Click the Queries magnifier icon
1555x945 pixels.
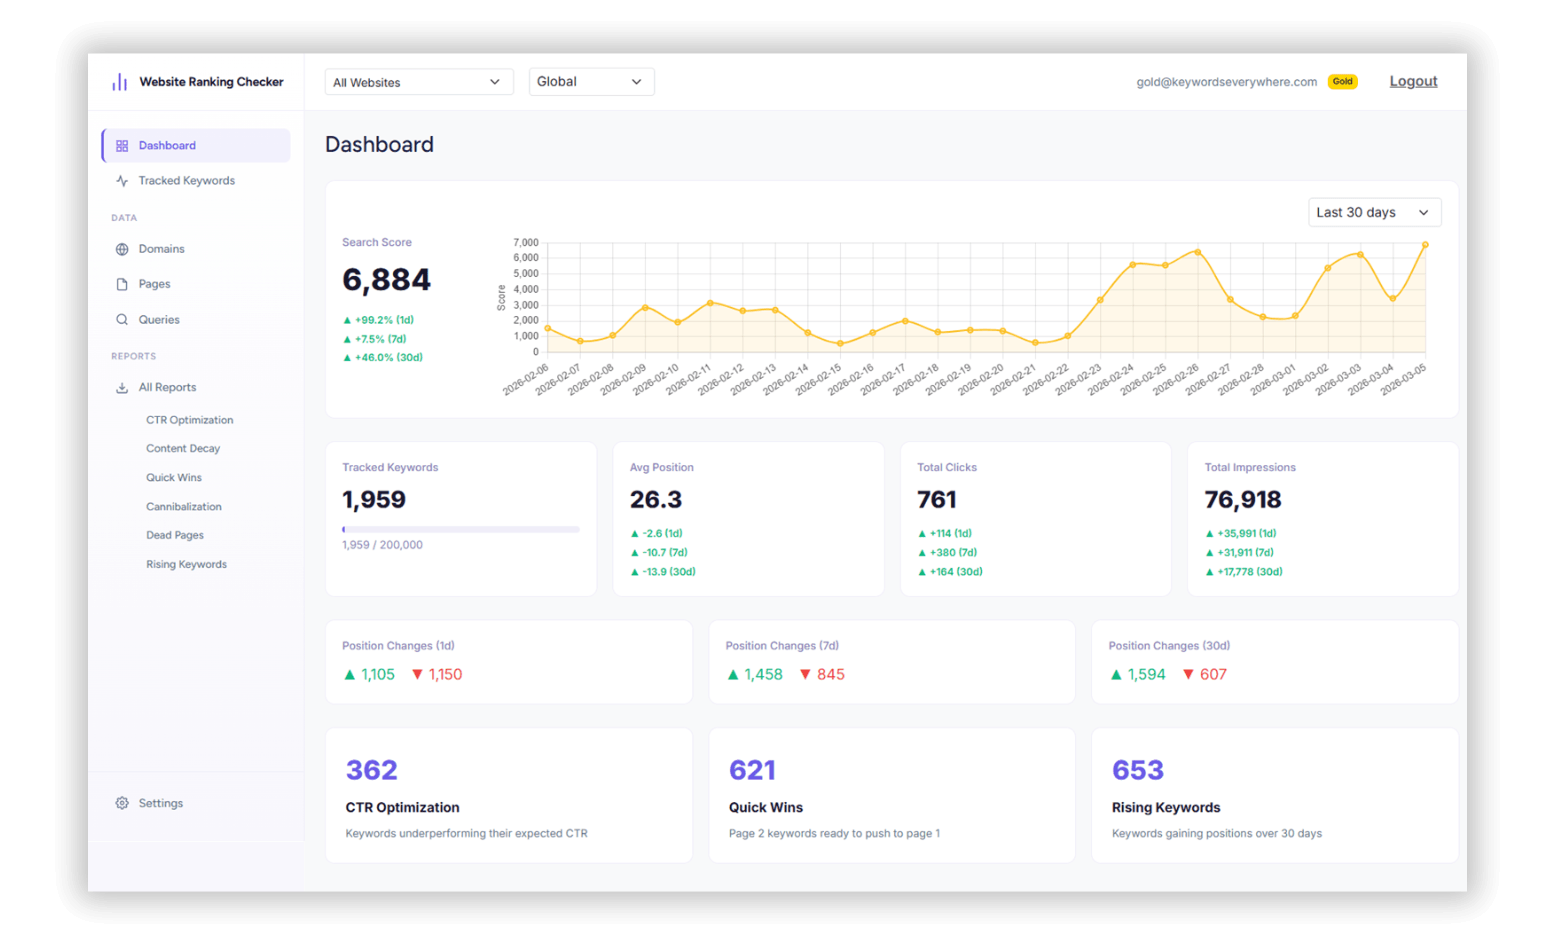121,319
